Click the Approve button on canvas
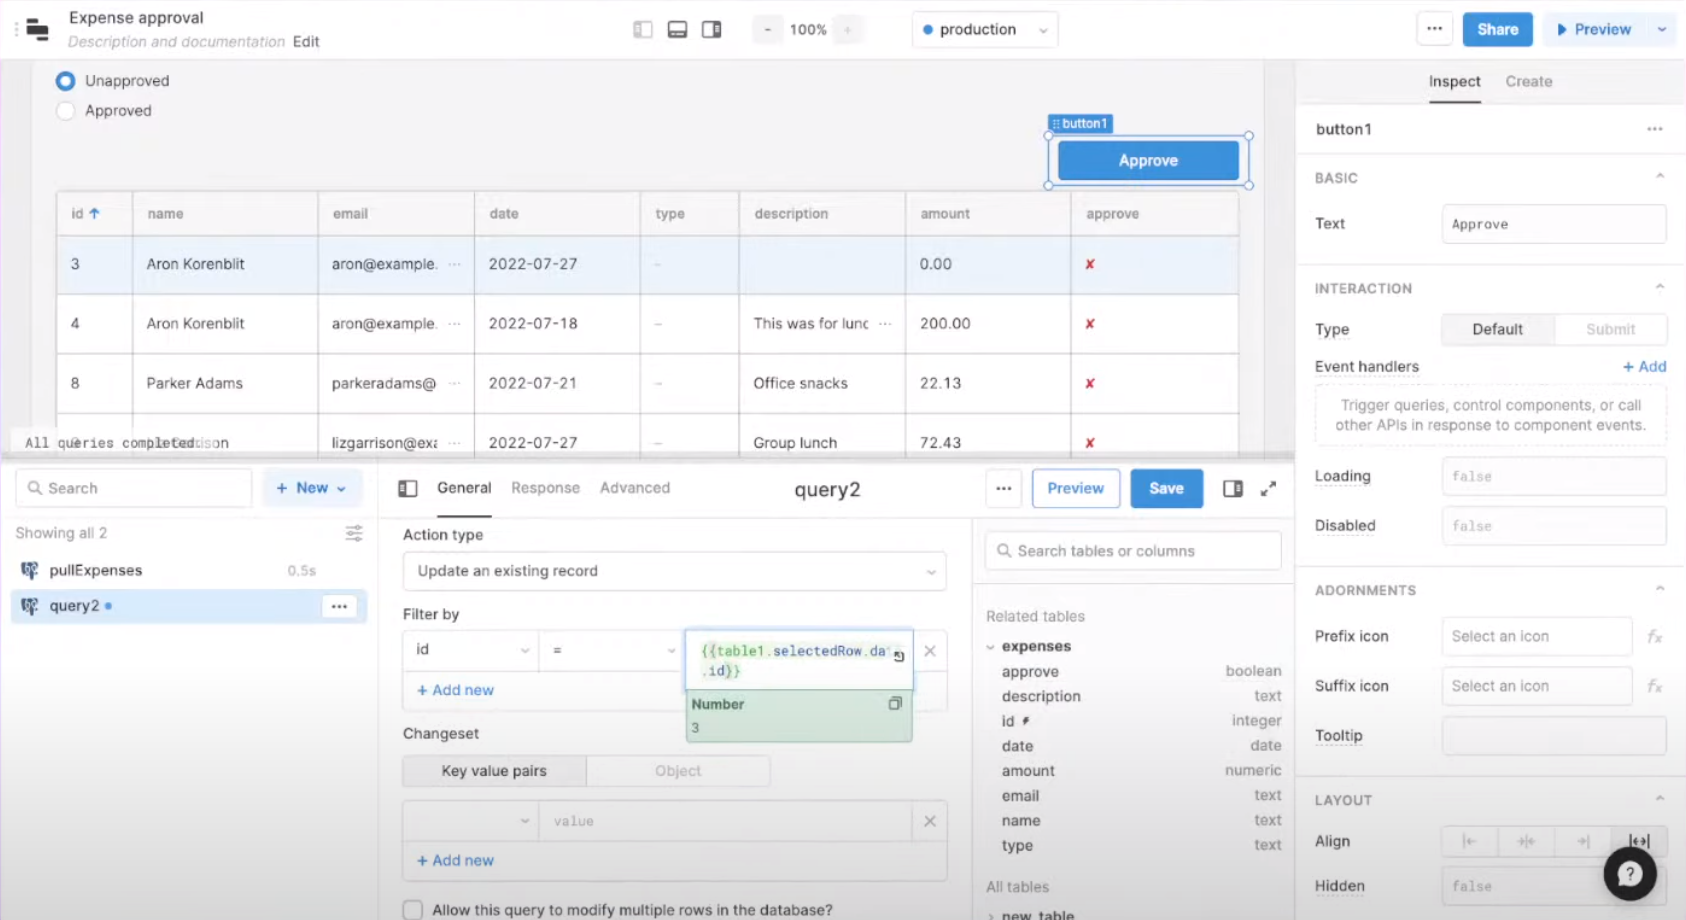 (1148, 160)
